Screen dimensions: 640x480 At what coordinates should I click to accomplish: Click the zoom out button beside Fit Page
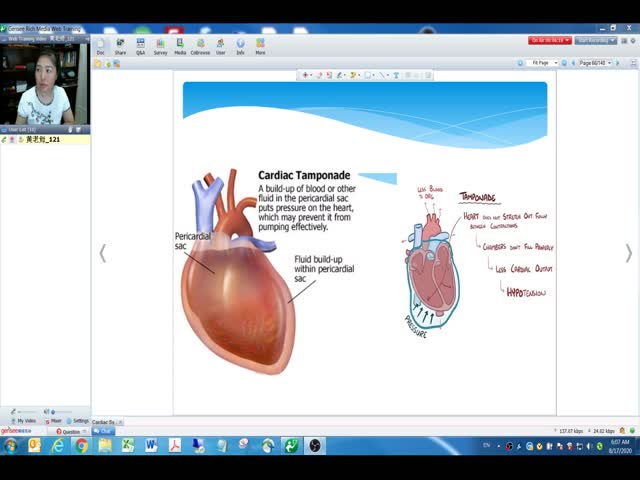coord(520,63)
